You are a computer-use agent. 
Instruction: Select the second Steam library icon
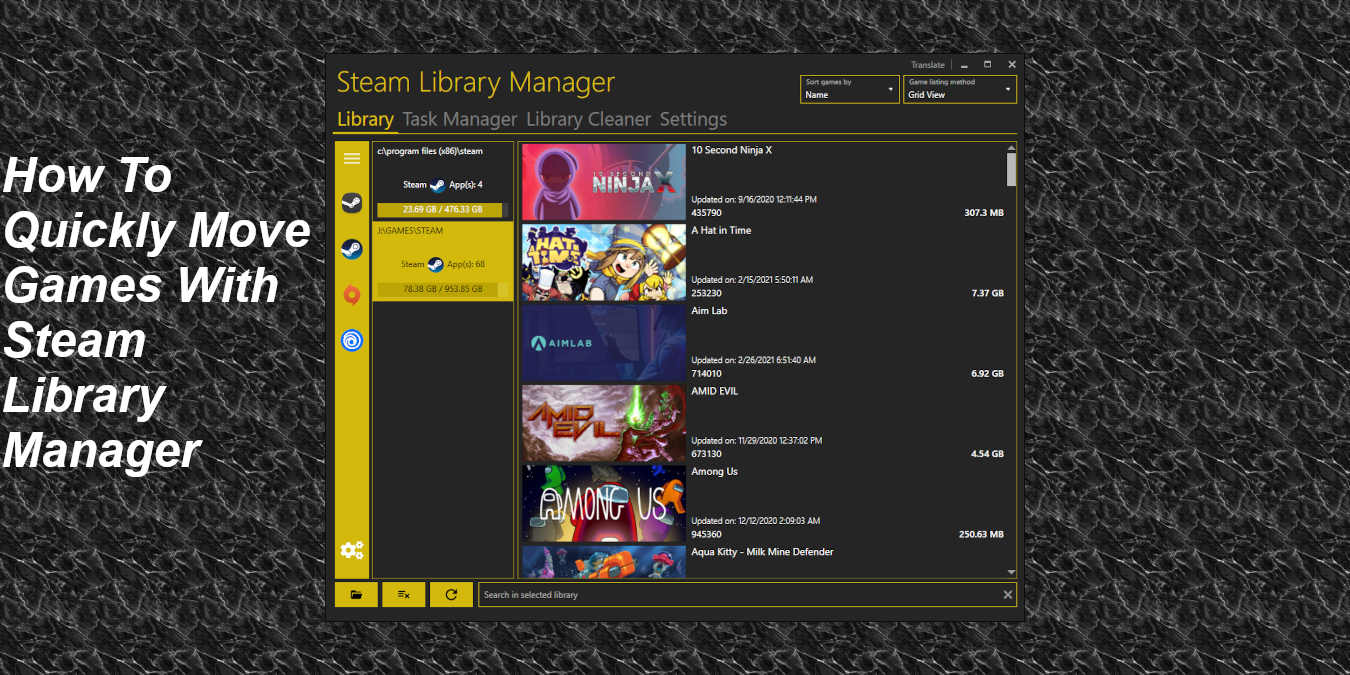coord(351,249)
